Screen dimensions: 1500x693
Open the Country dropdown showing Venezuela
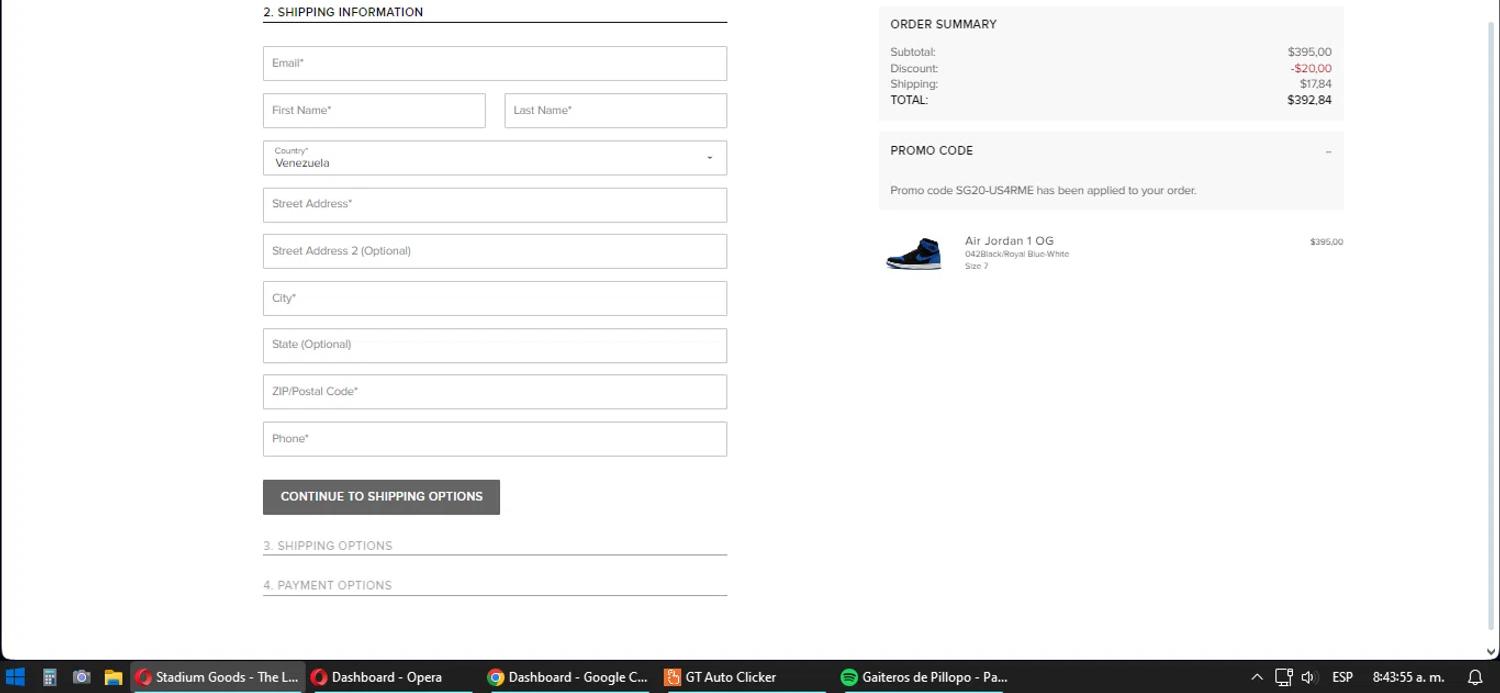[x=495, y=157]
